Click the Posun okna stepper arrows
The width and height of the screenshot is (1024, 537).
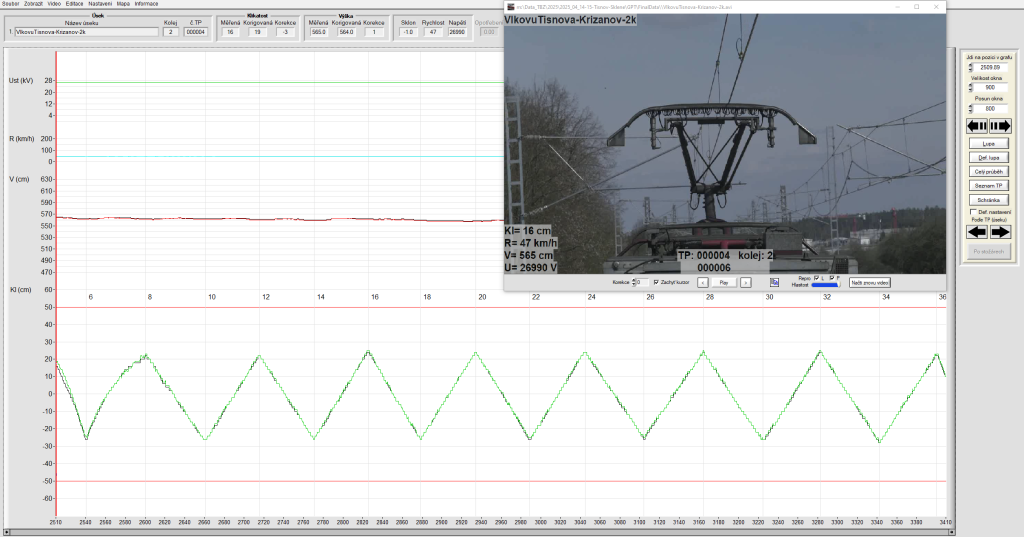click(970, 108)
